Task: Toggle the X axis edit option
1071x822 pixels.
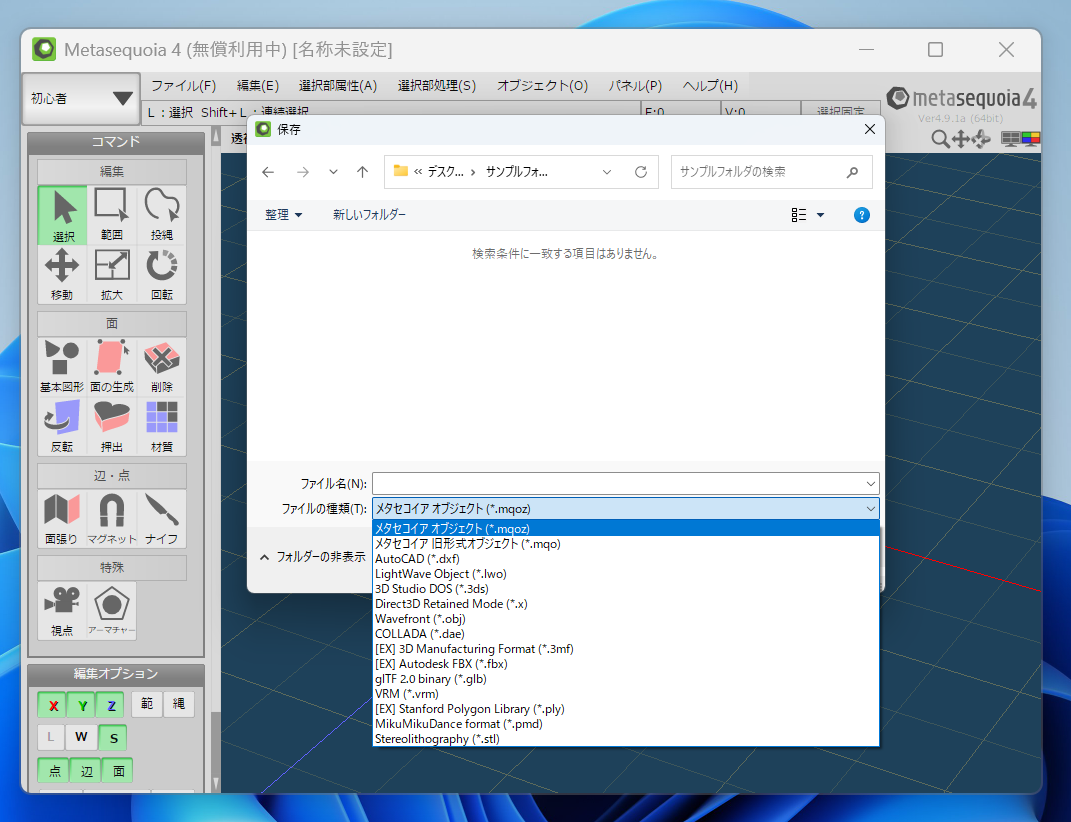Action: tap(53, 705)
